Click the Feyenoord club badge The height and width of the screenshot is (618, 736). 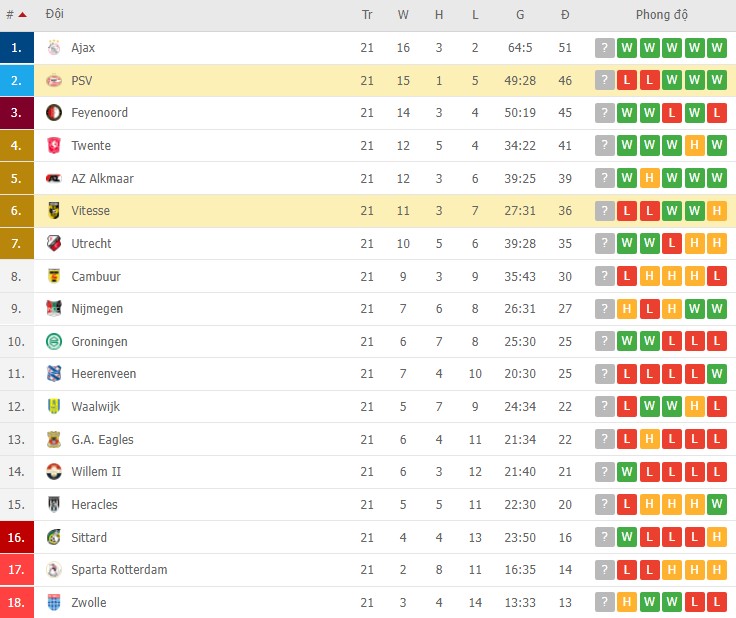coord(54,113)
